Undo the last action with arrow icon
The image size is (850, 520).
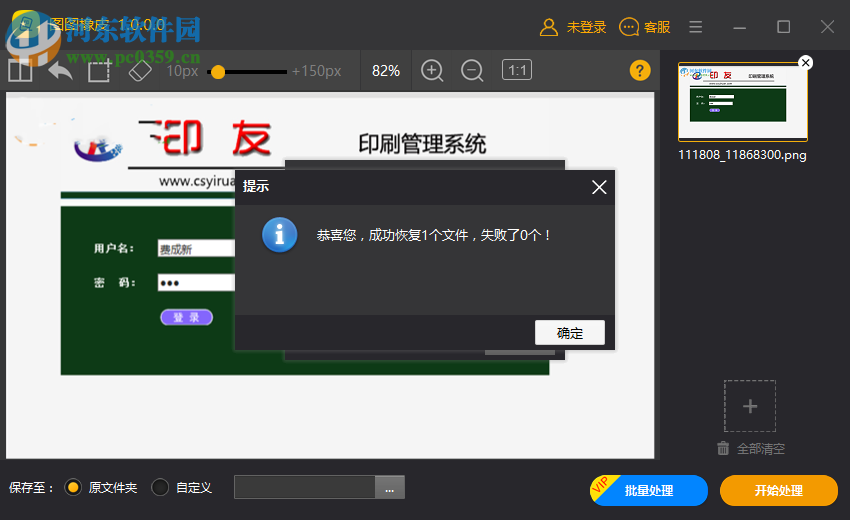pos(60,70)
